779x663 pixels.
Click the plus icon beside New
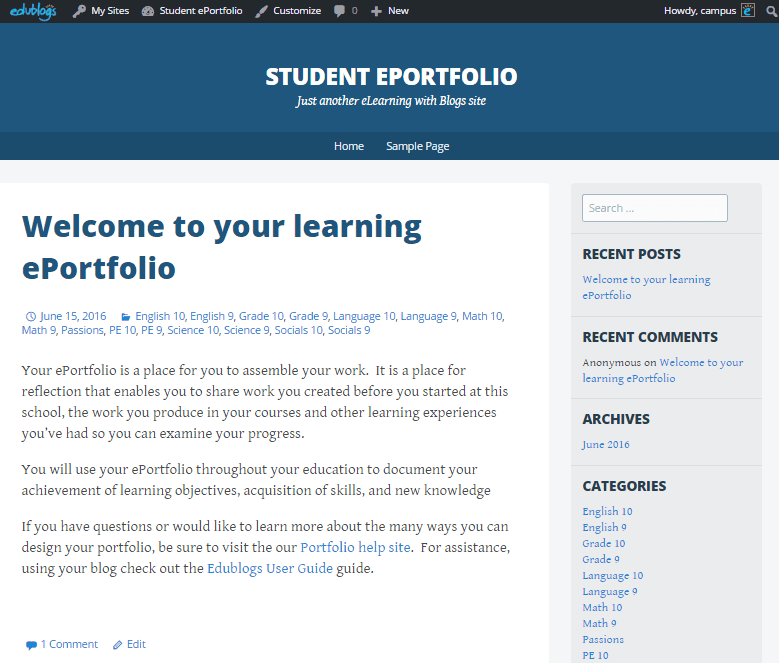377,11
